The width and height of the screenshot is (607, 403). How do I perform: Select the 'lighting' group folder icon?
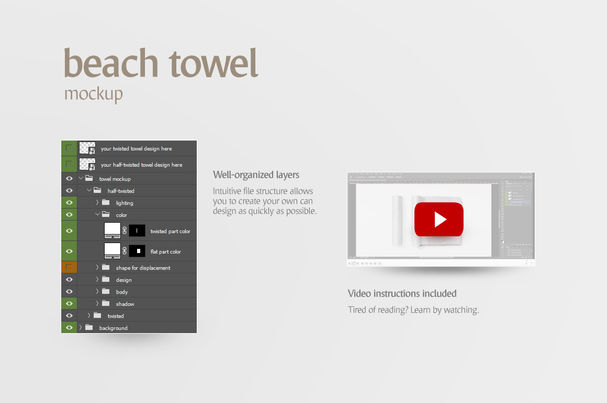[106, 202]
